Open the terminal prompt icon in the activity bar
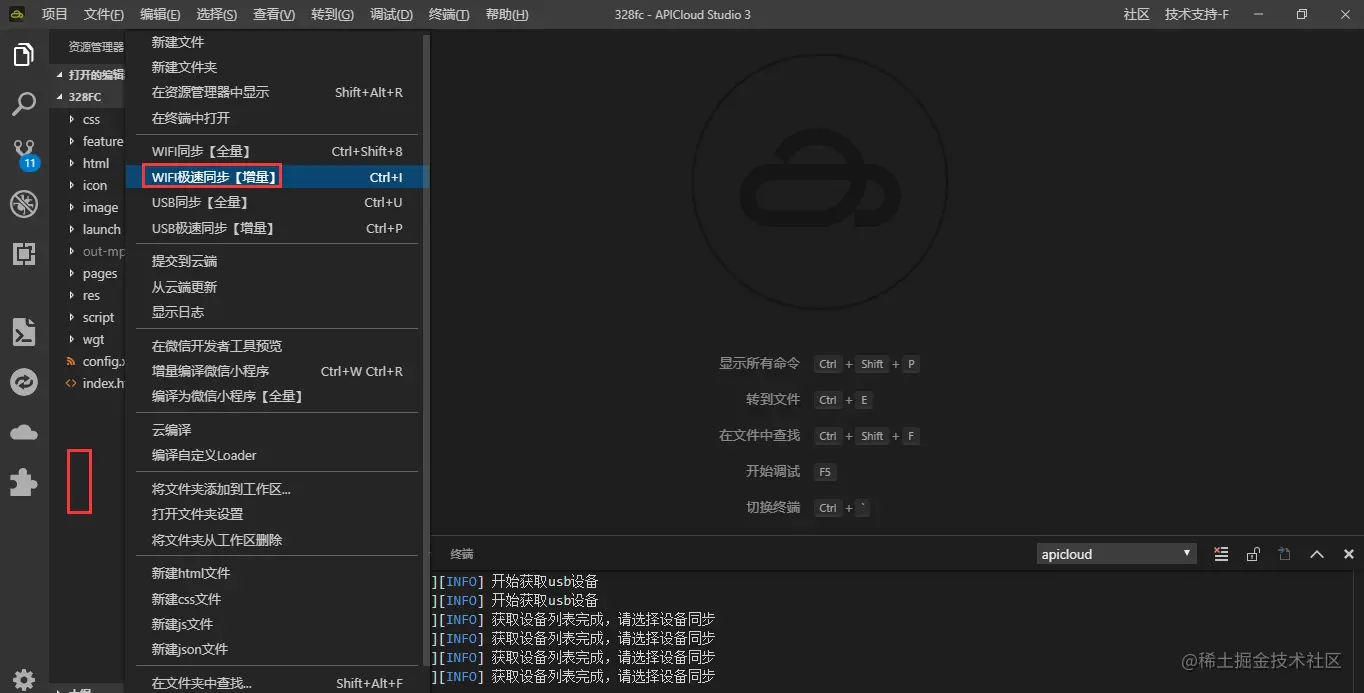This screenshot has height=693, width=1364. pyautogui.click(x=24, y=331)
